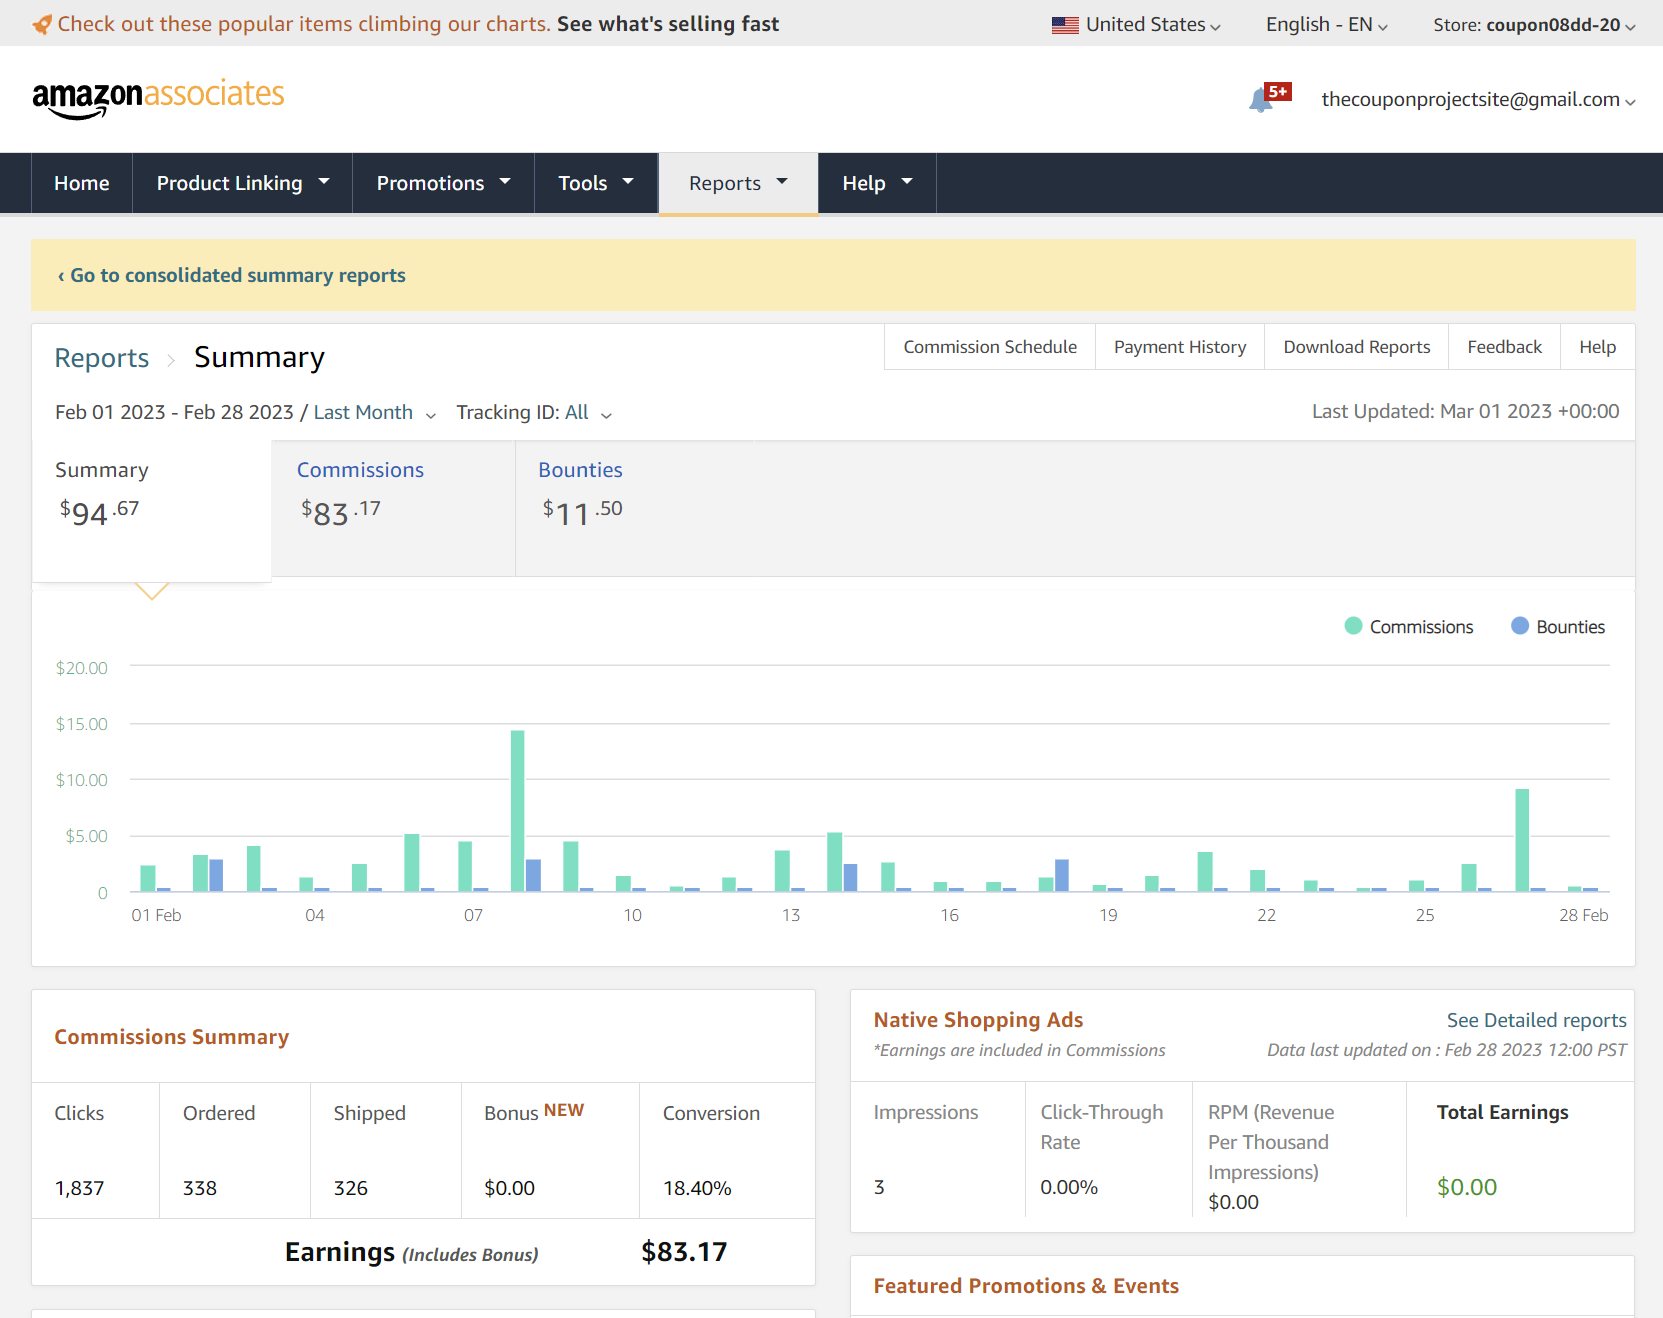The image size is (1663, 1318).
Task: Open the Store coupon08dd-20 dropdown
Action: (1534, 25)
